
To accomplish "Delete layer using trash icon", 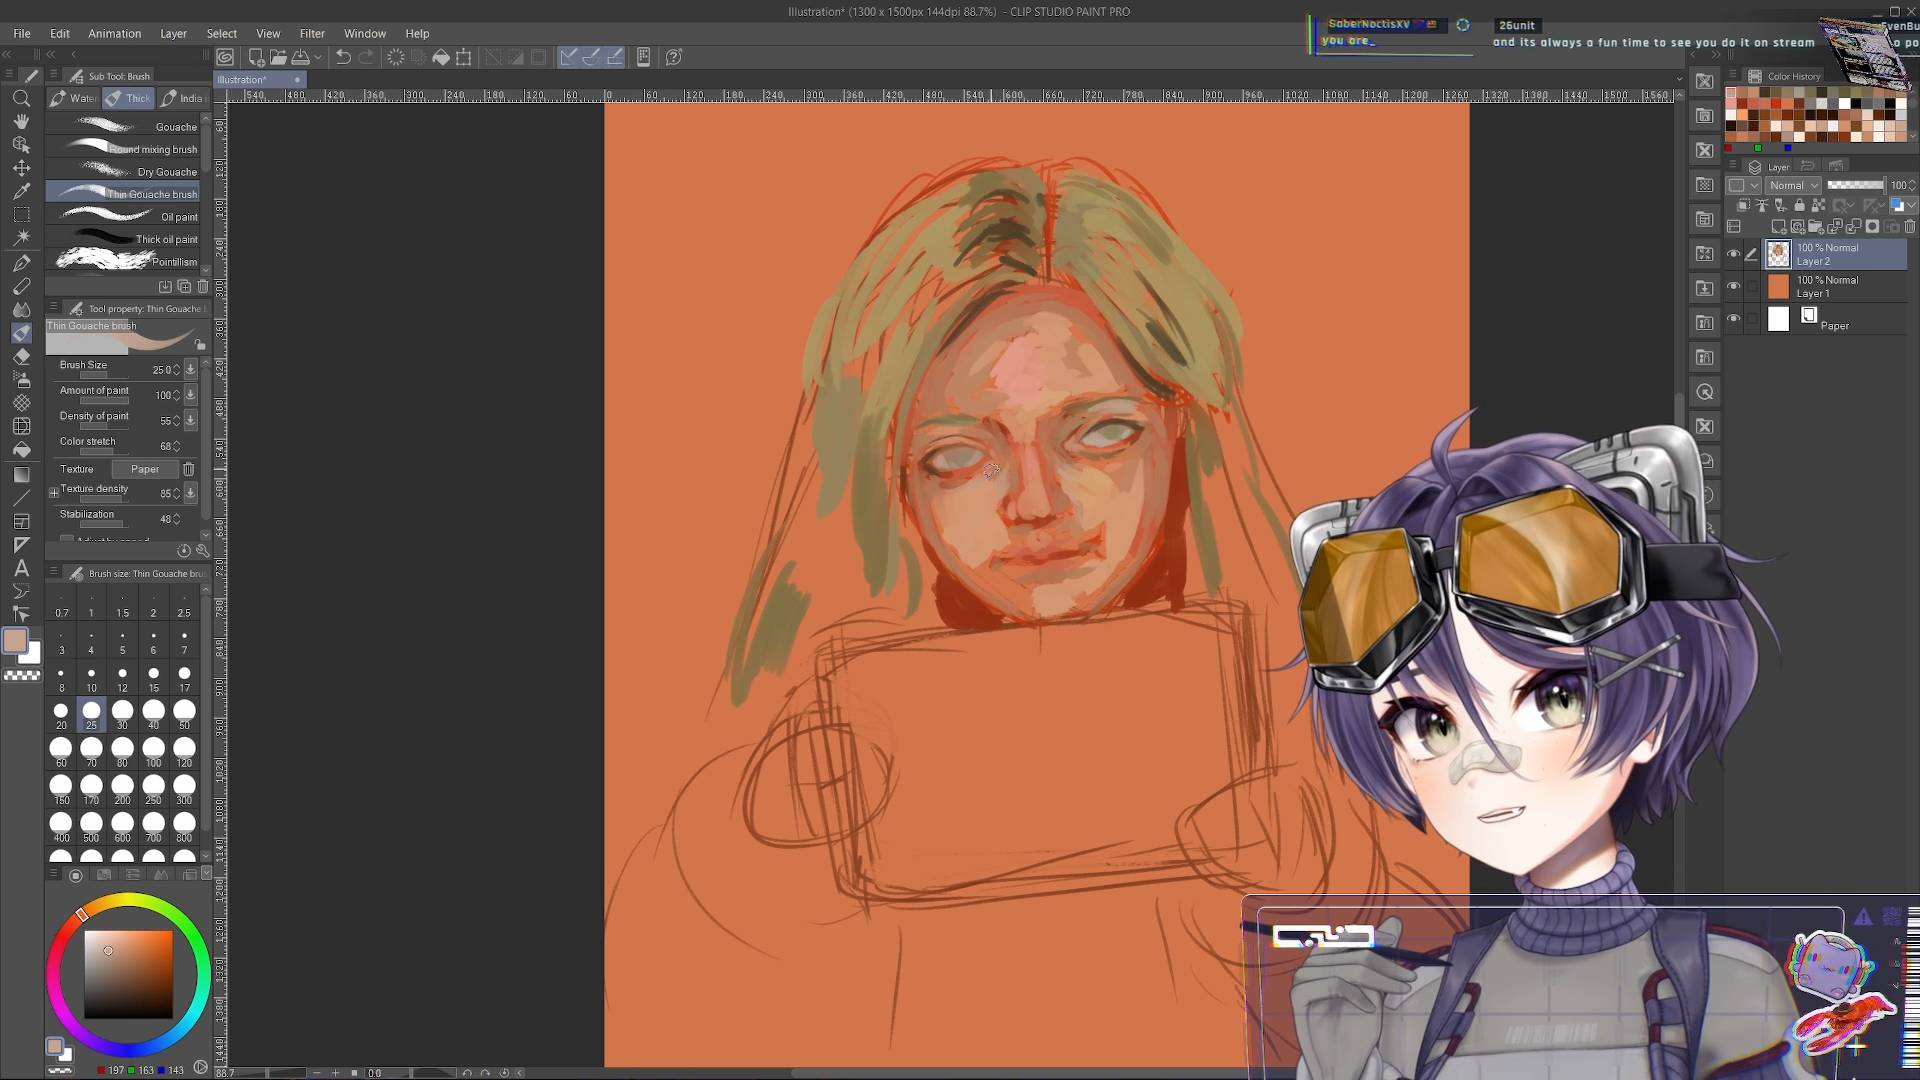I will 1909,227.
